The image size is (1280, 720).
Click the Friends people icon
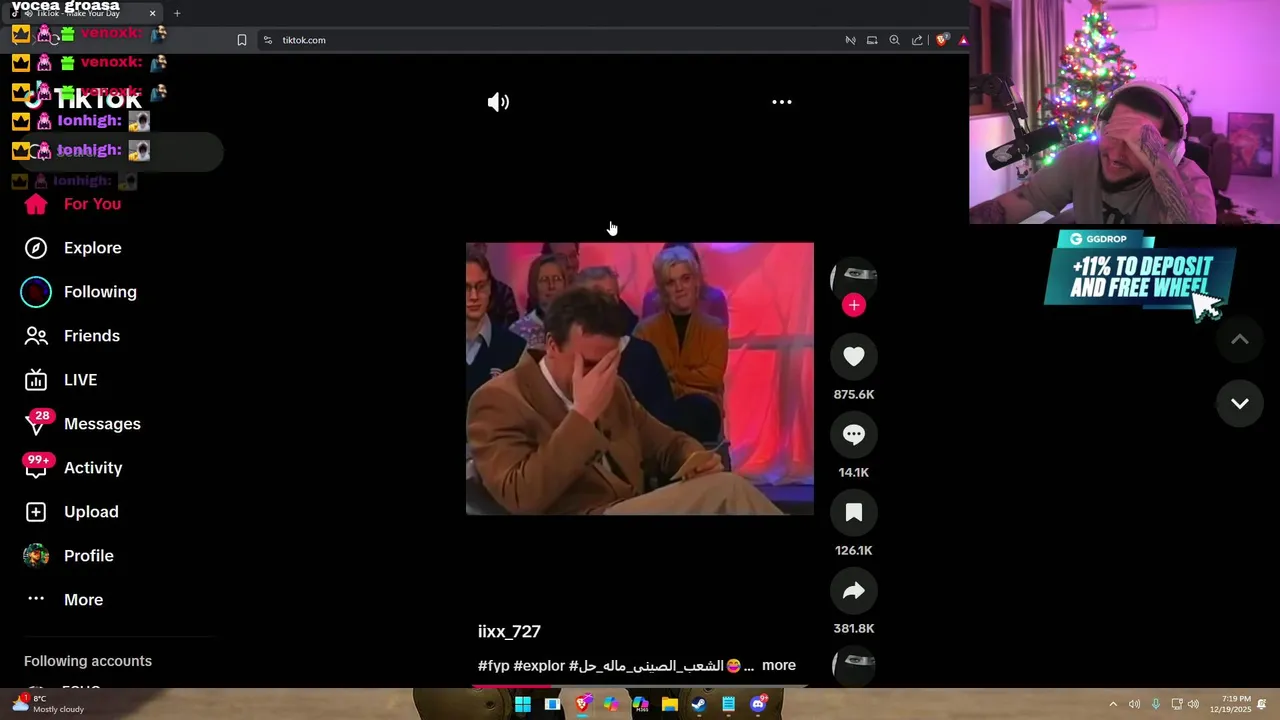pyautogui.click(x=36, y=336)
